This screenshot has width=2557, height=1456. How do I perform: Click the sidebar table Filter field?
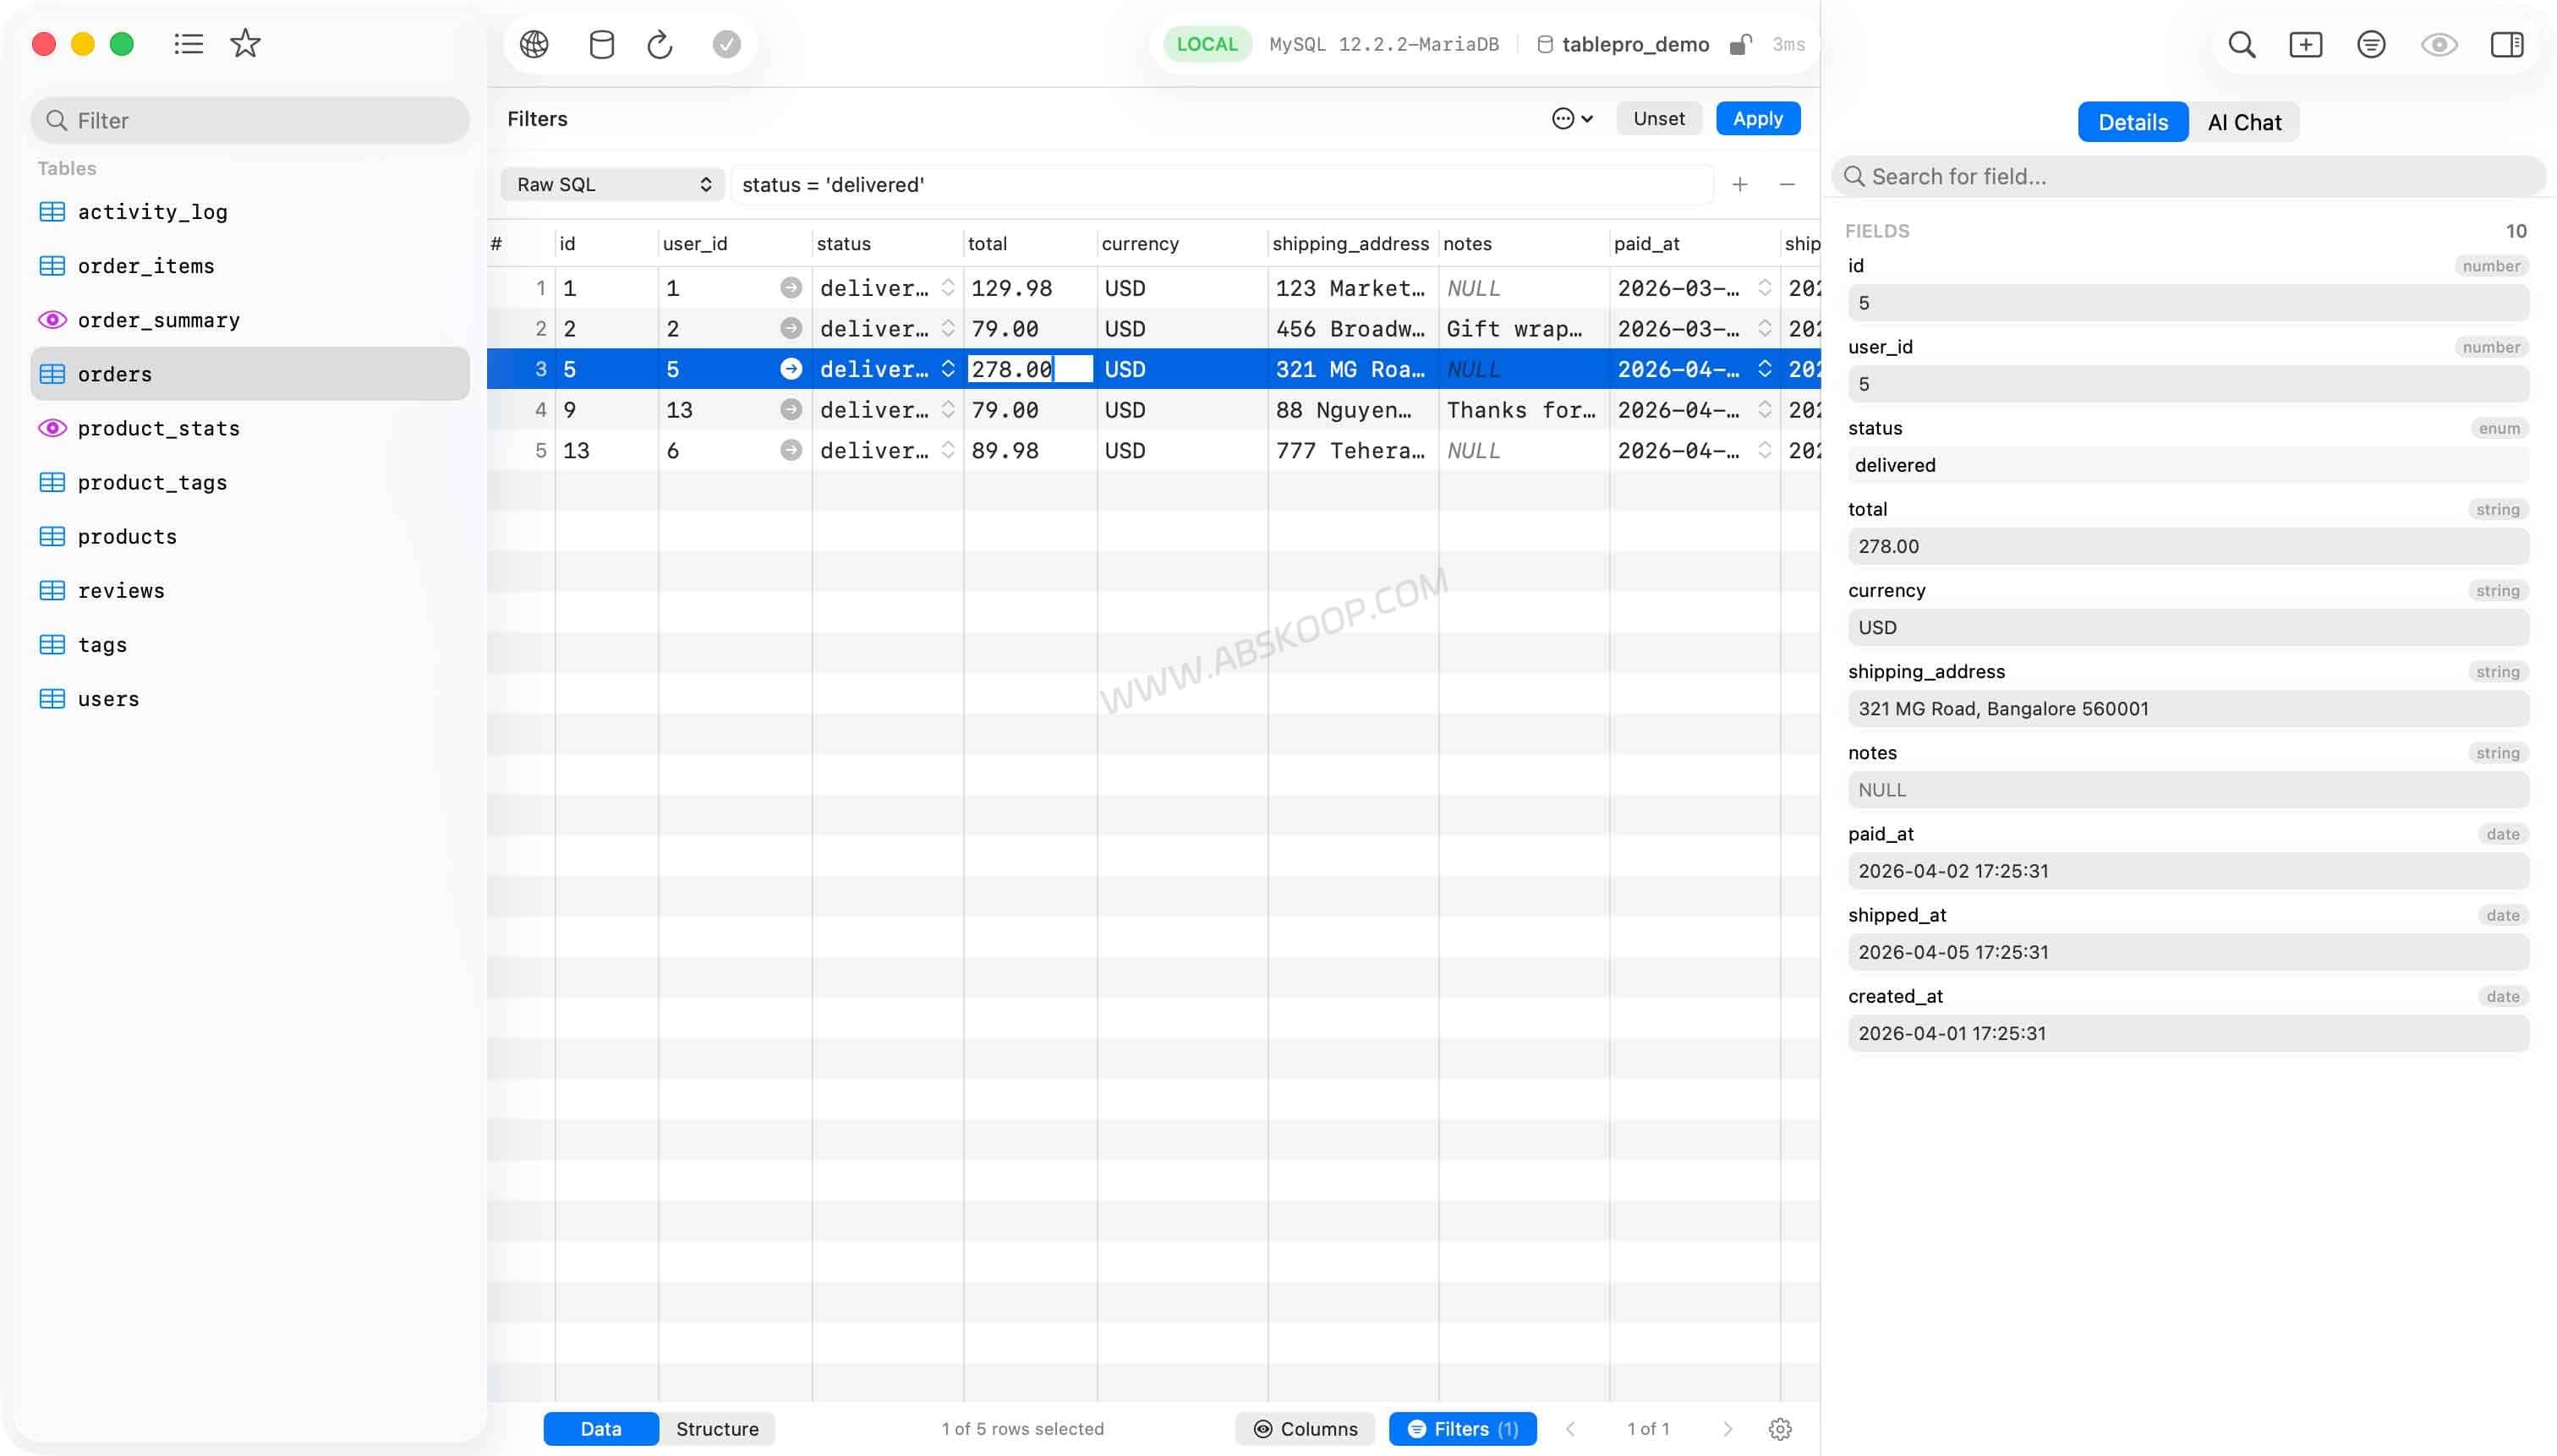pyautogui.click(x=250, y=120)
